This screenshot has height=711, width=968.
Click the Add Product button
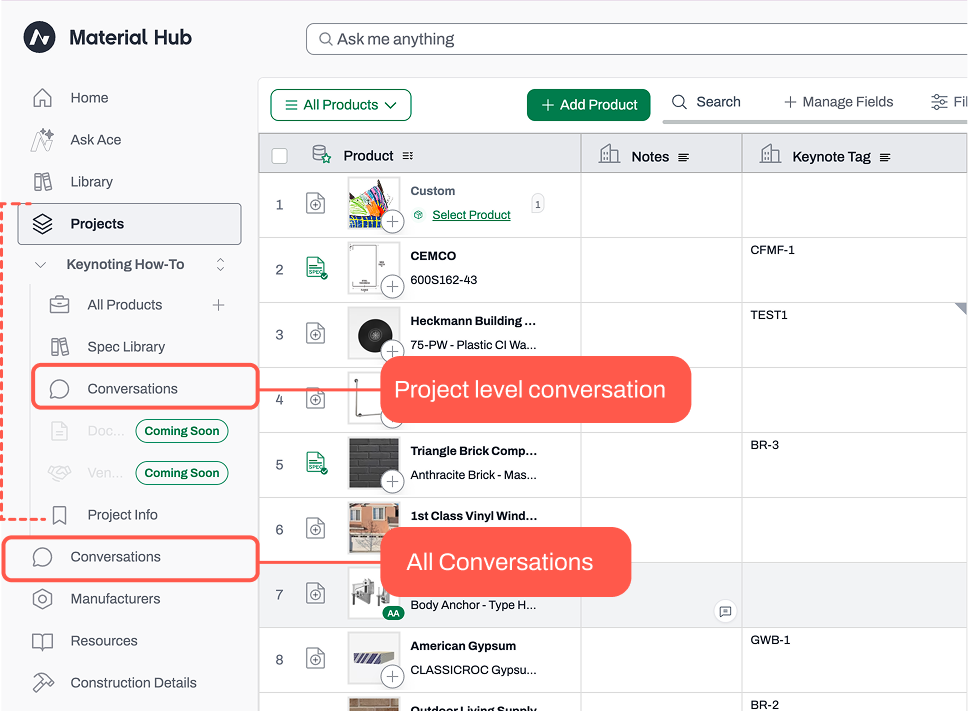pyautogui.click(x=588, y=105)
